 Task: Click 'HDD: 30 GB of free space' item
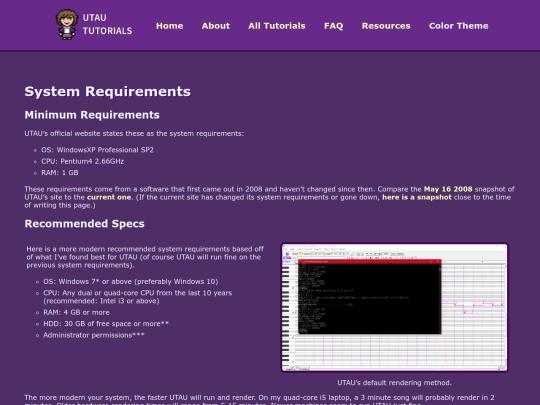106,324
